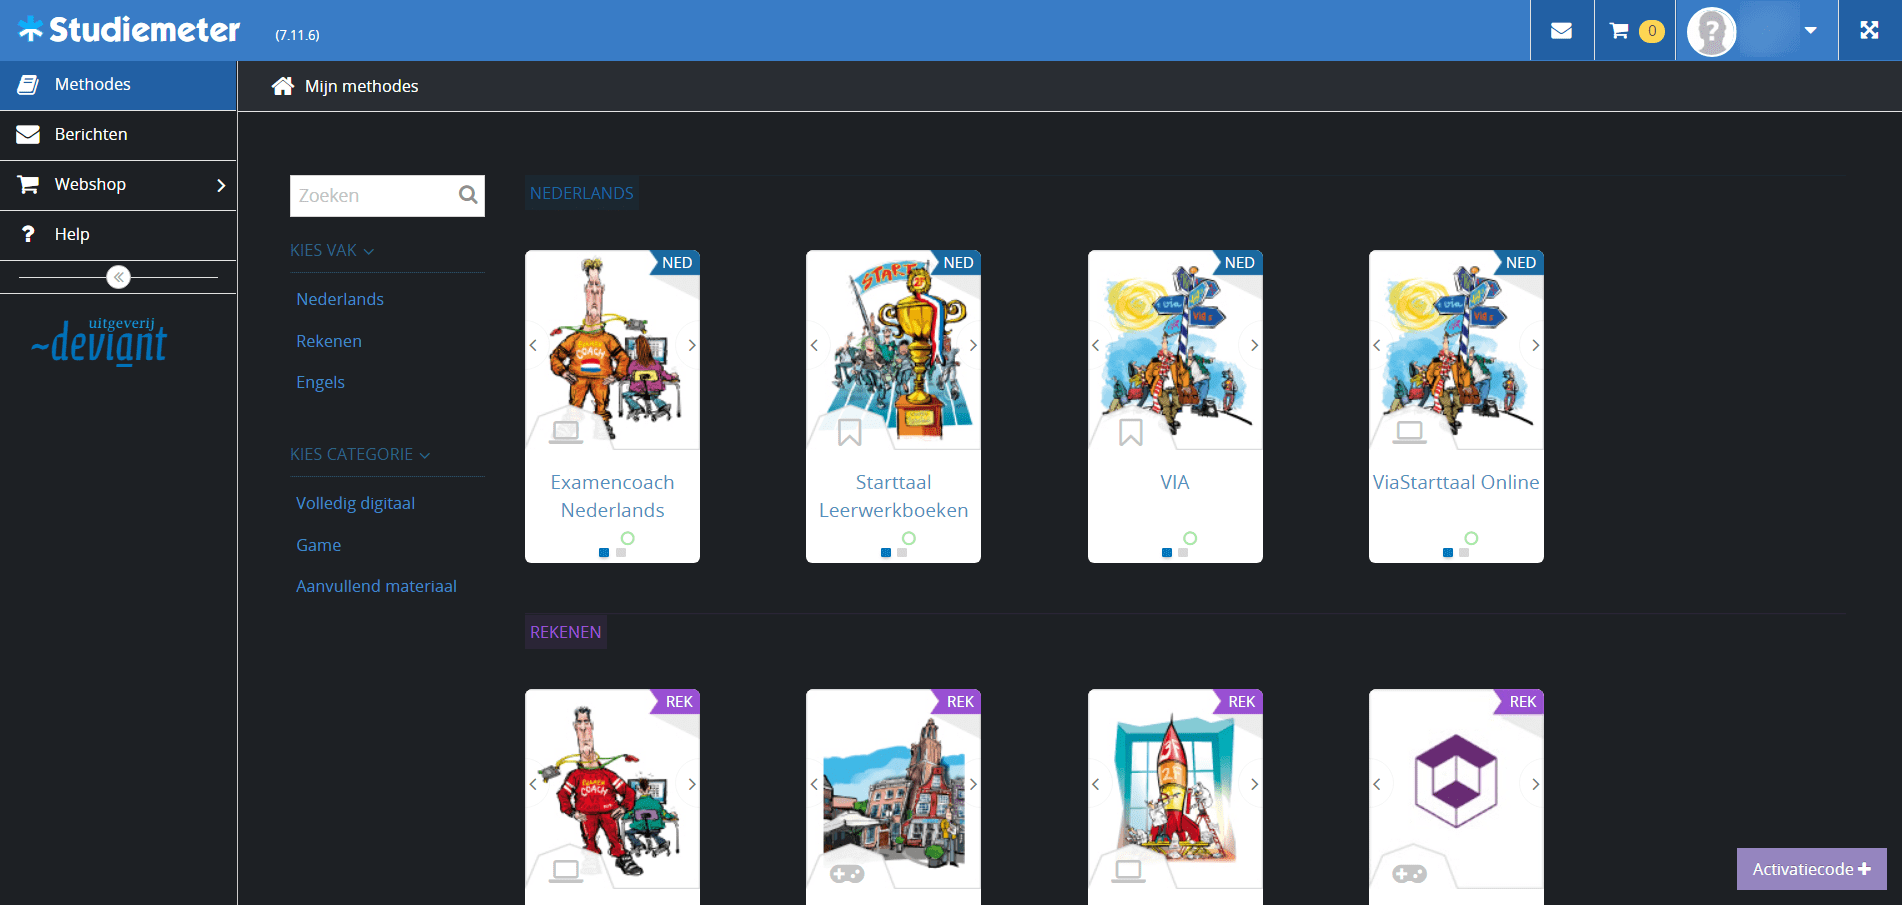Viewport: 1902px width, 905px height.
Task: Filter by Volledig digitaal category
Action: [x=355, y=503]
